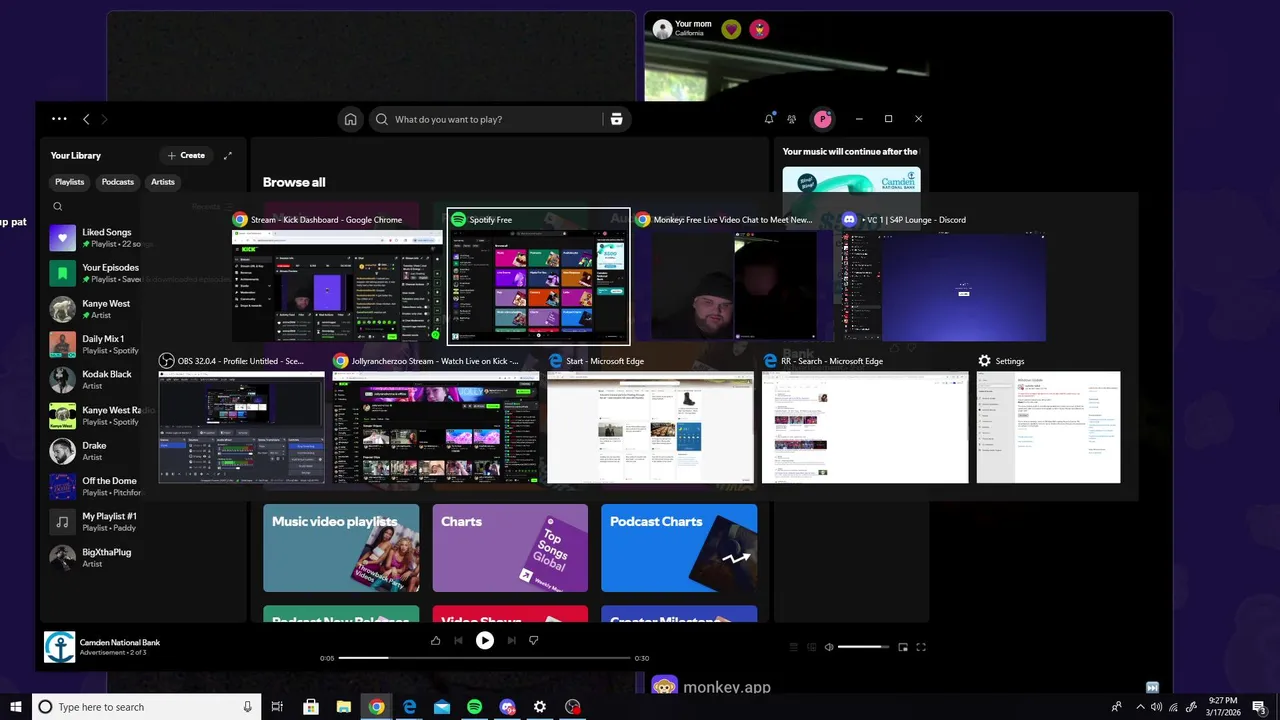The image size is (1280, 720).
Task: Toggle the Podcasts filter chip
Action: (118, 182)
